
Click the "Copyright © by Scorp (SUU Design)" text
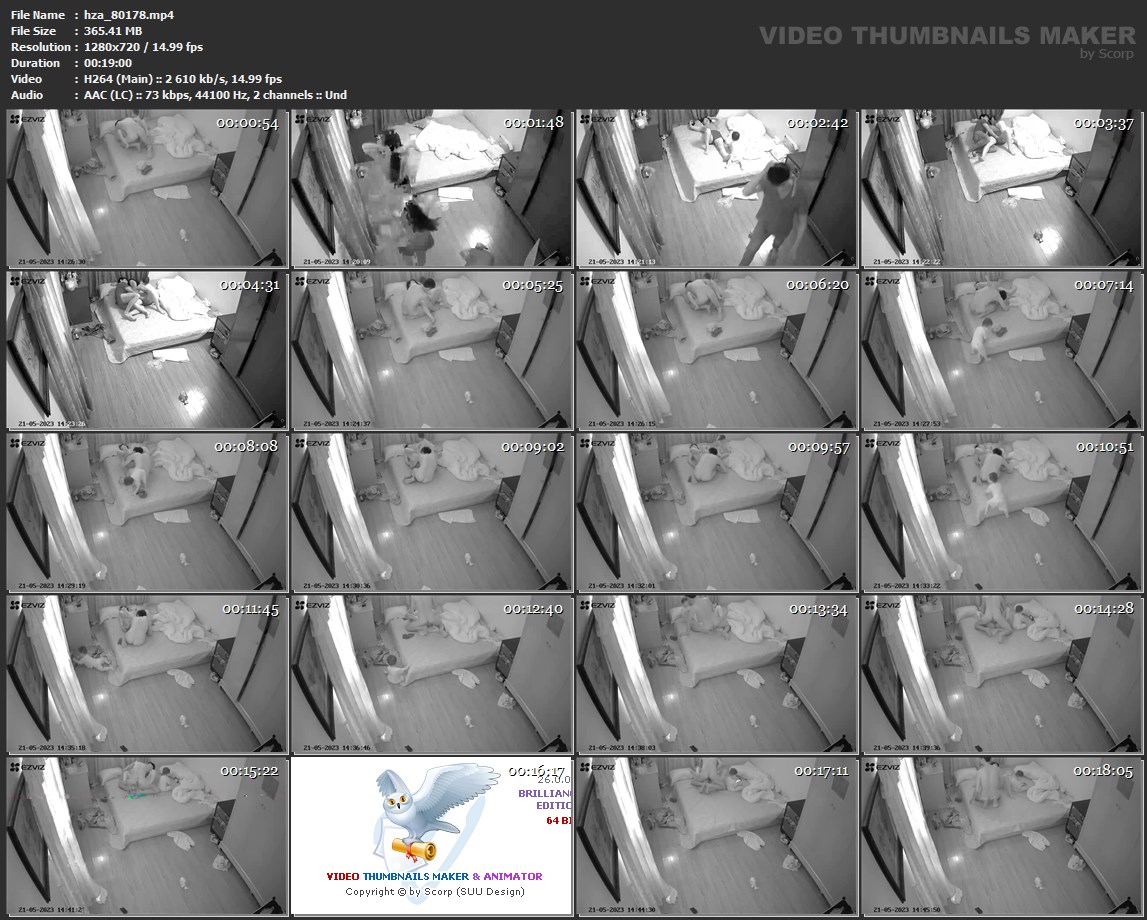[x=434, y=891]
